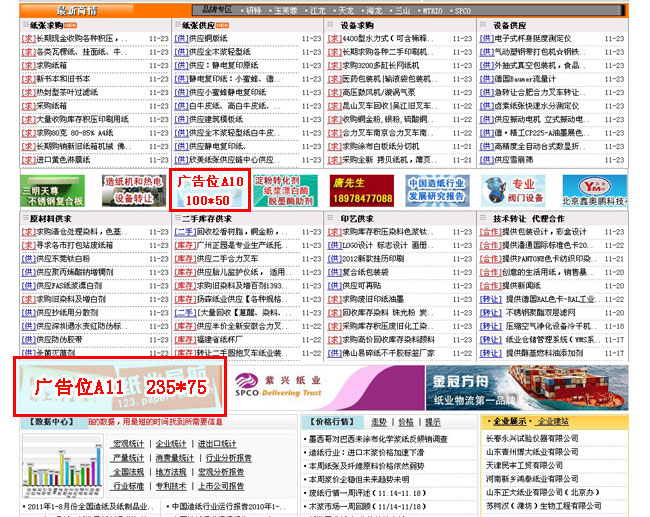Click the 广告位A10 100*50 ad slot
This screenshot has height=517, width=650.
[211, 191]
